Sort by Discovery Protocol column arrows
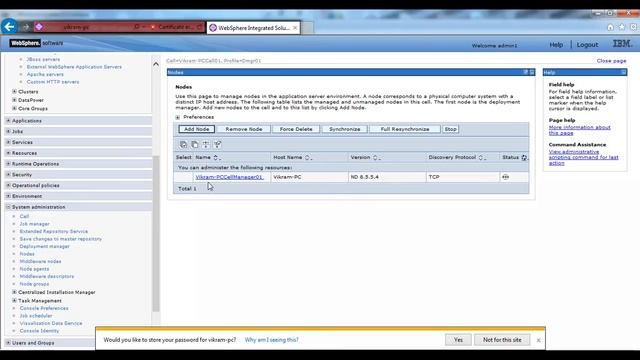This screenshot has height=360, width=640. click(481, 158)
